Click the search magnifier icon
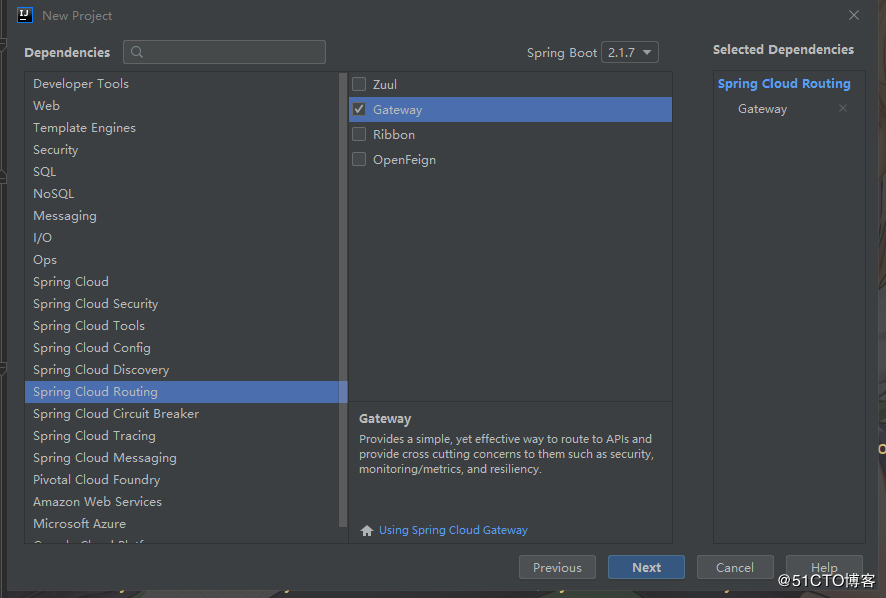886x598 pixels. (x=137, y=52)
